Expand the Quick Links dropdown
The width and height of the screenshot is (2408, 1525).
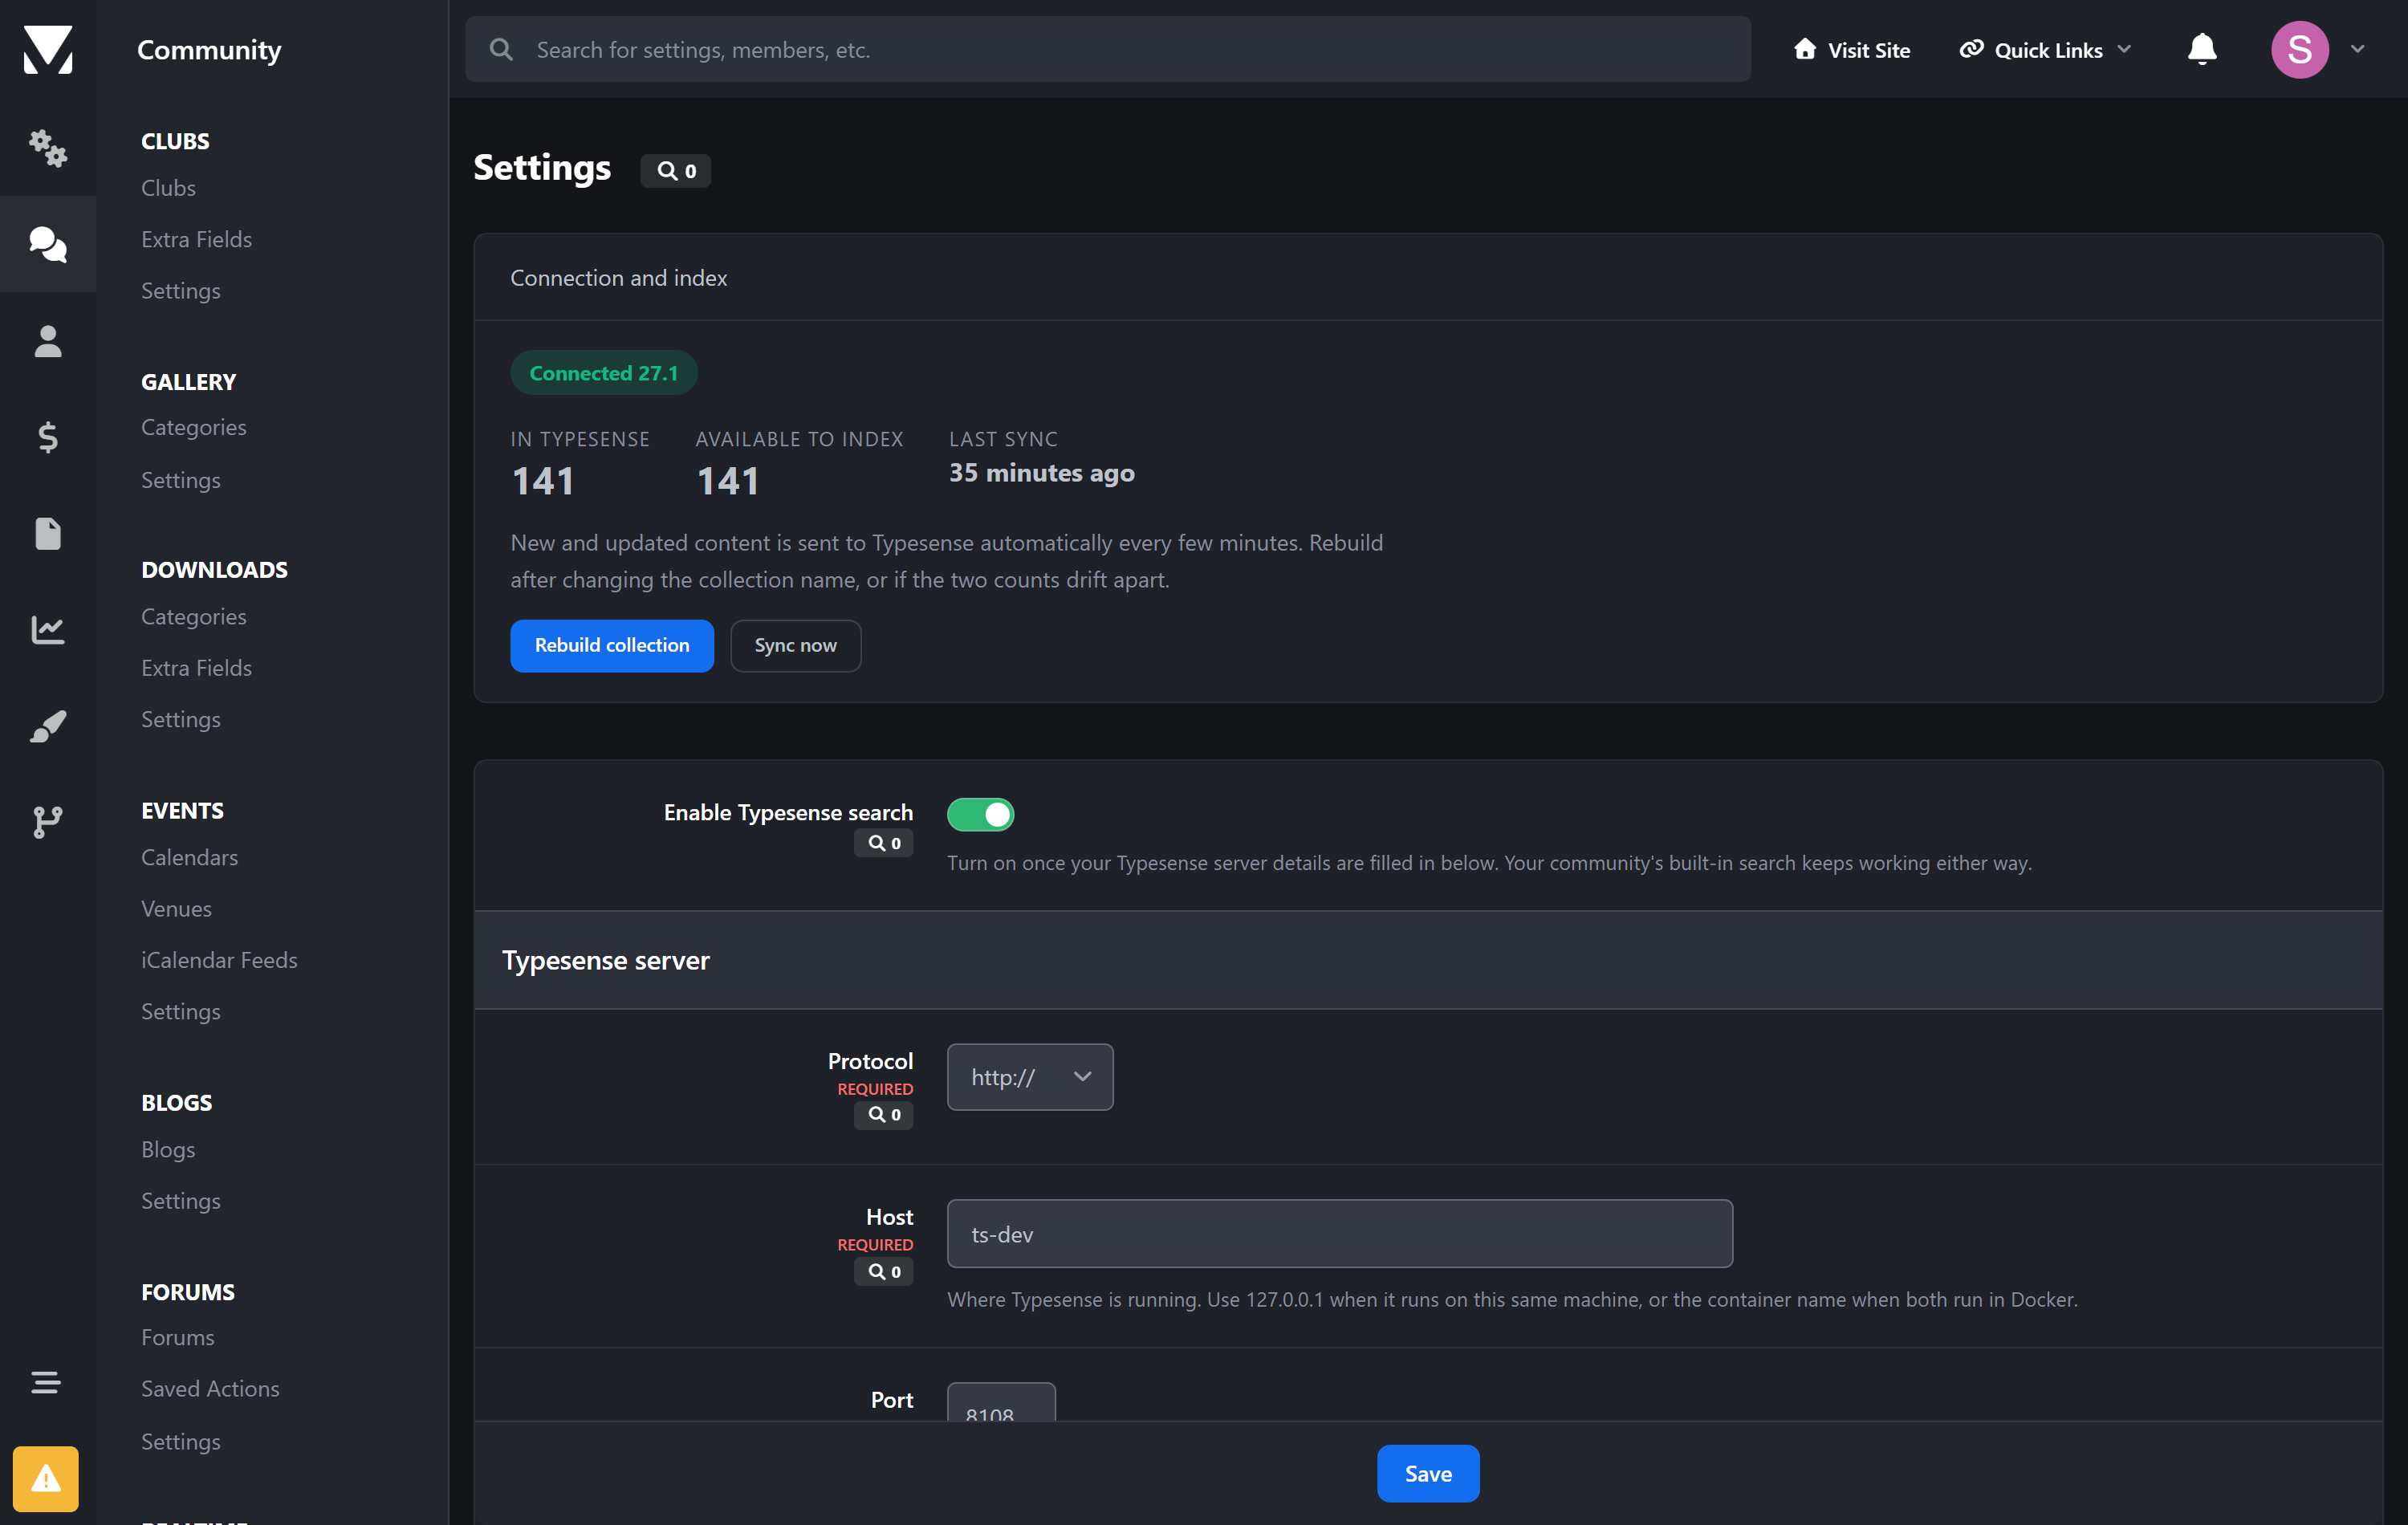(2046, 49)
